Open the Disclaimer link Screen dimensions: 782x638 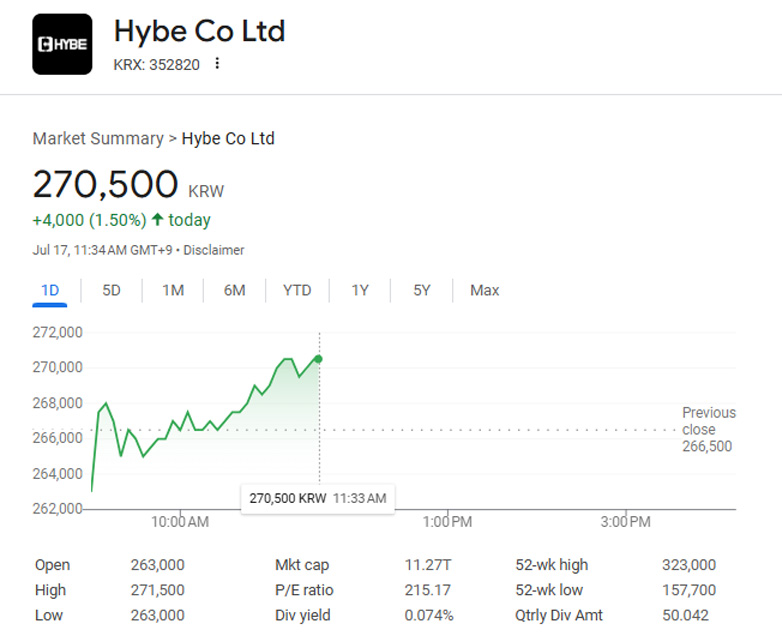pyautogui.click(x=214, y=250)
